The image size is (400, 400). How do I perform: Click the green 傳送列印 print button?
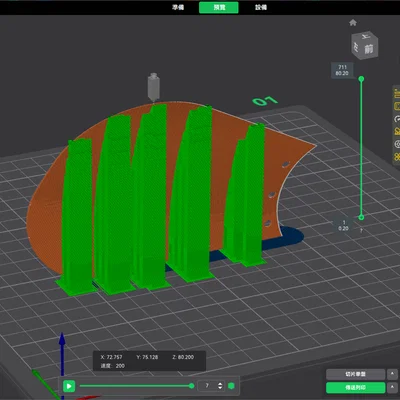click(x=355, y=388)
